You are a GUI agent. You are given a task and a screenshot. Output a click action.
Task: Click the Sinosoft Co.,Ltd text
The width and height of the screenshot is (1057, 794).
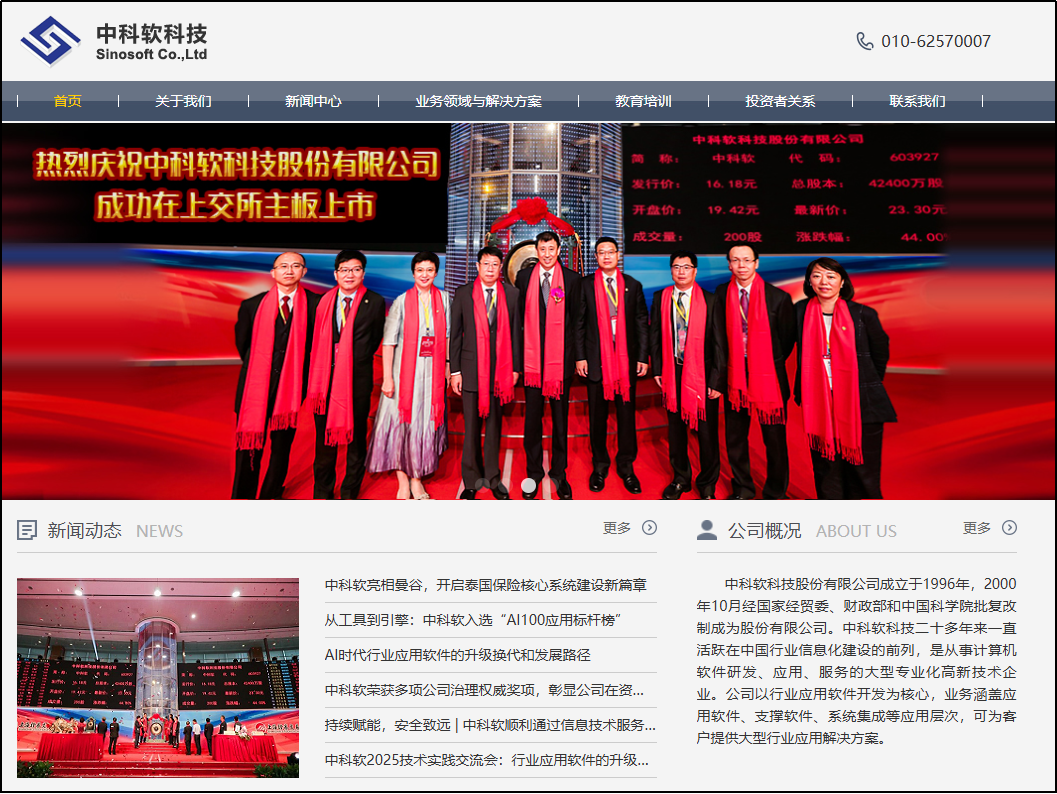[152, 55]
